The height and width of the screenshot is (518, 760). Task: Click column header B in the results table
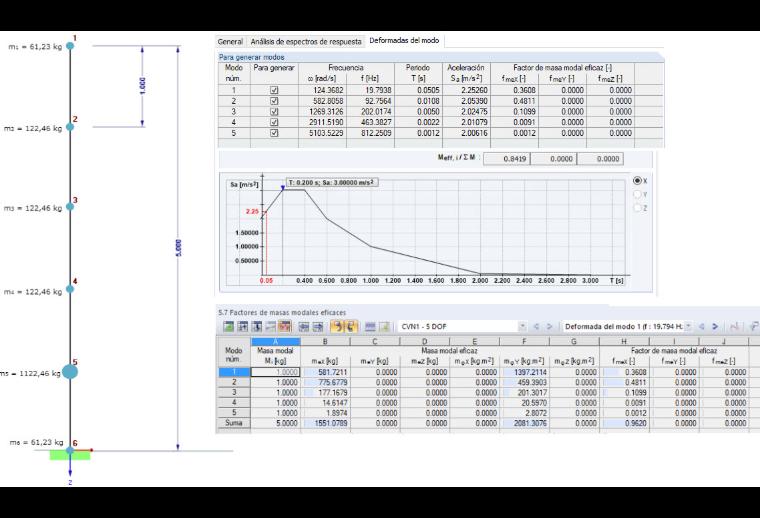pyautogui.click(x=325, y=341)
